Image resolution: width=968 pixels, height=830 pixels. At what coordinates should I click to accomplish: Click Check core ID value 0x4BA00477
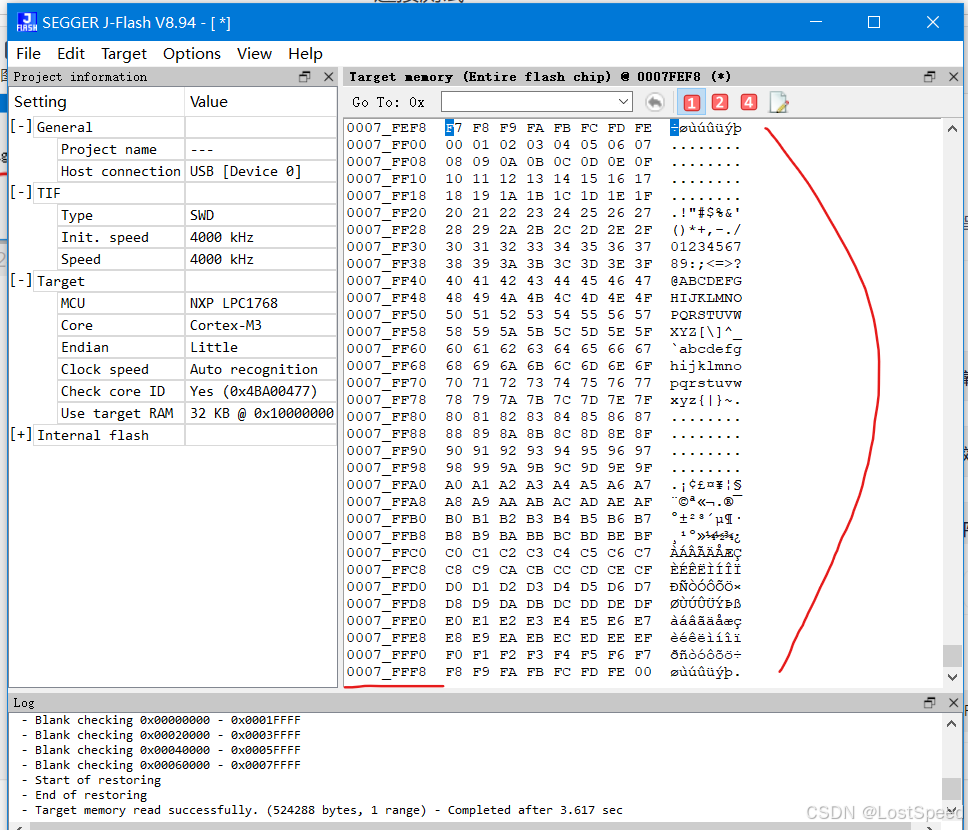(x=253, y=392)
